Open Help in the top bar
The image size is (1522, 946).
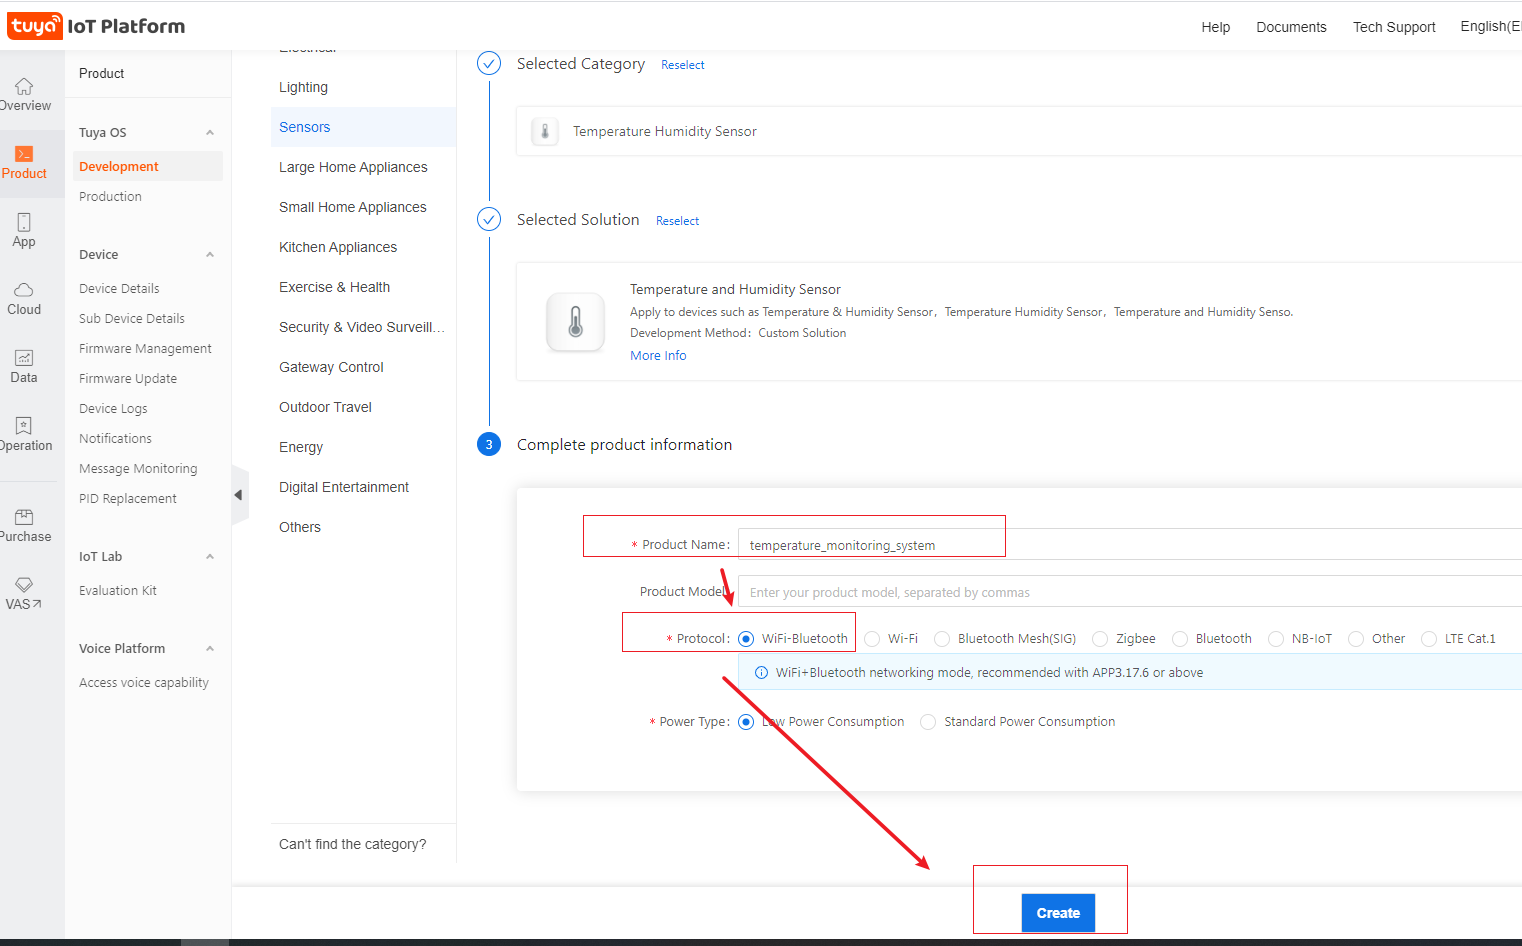point(1216,27)
